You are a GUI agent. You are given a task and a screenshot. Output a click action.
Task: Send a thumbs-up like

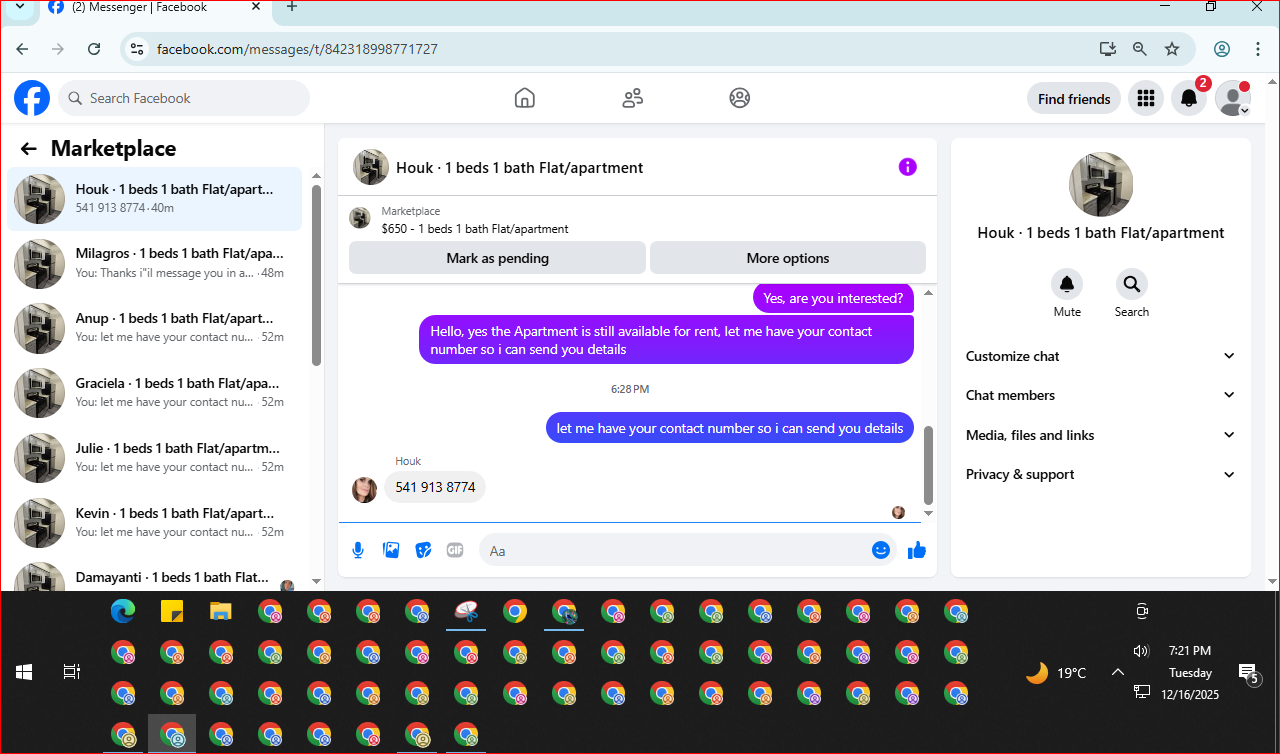click(x=917, y=550)
